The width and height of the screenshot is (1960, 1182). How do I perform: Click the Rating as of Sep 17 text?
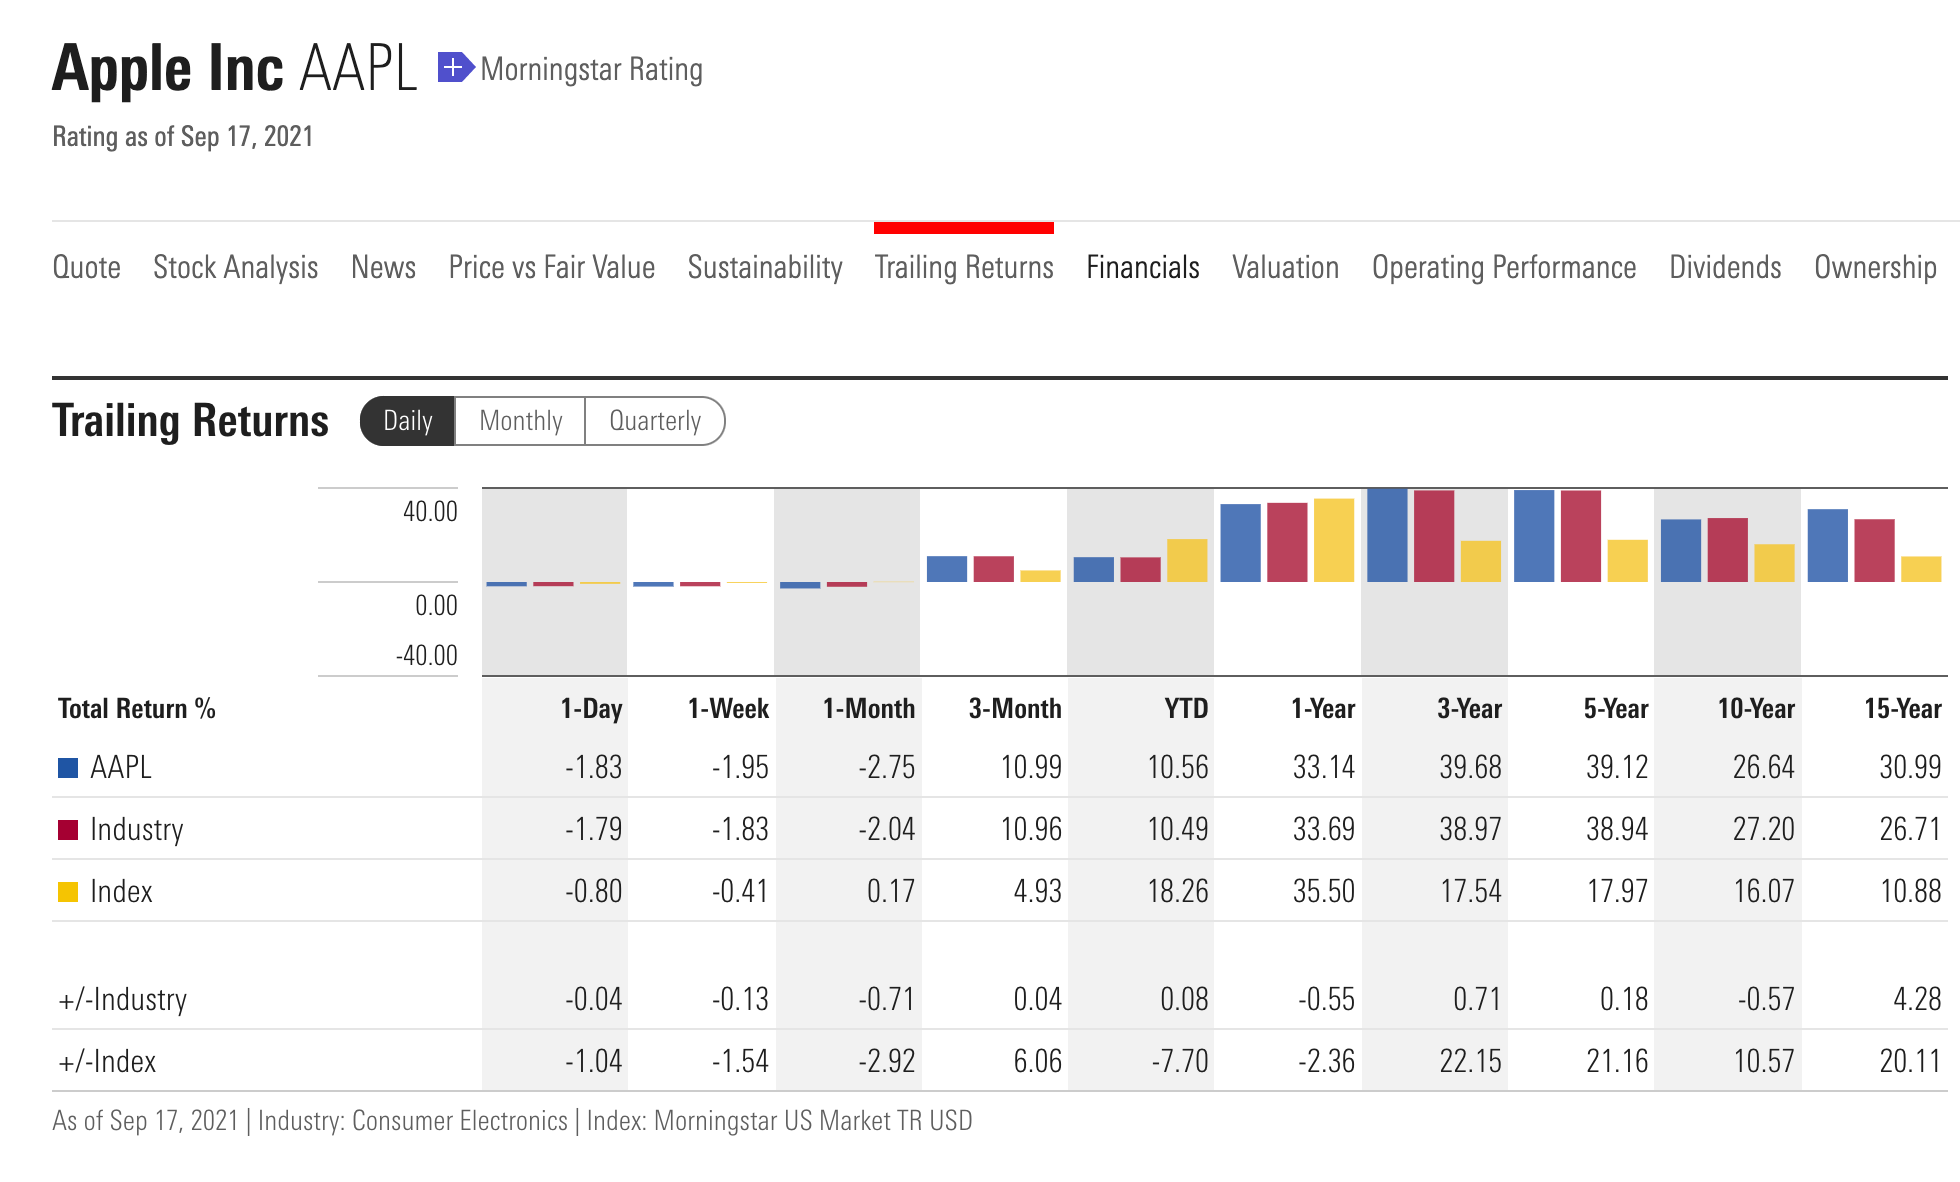coord(183,137)
